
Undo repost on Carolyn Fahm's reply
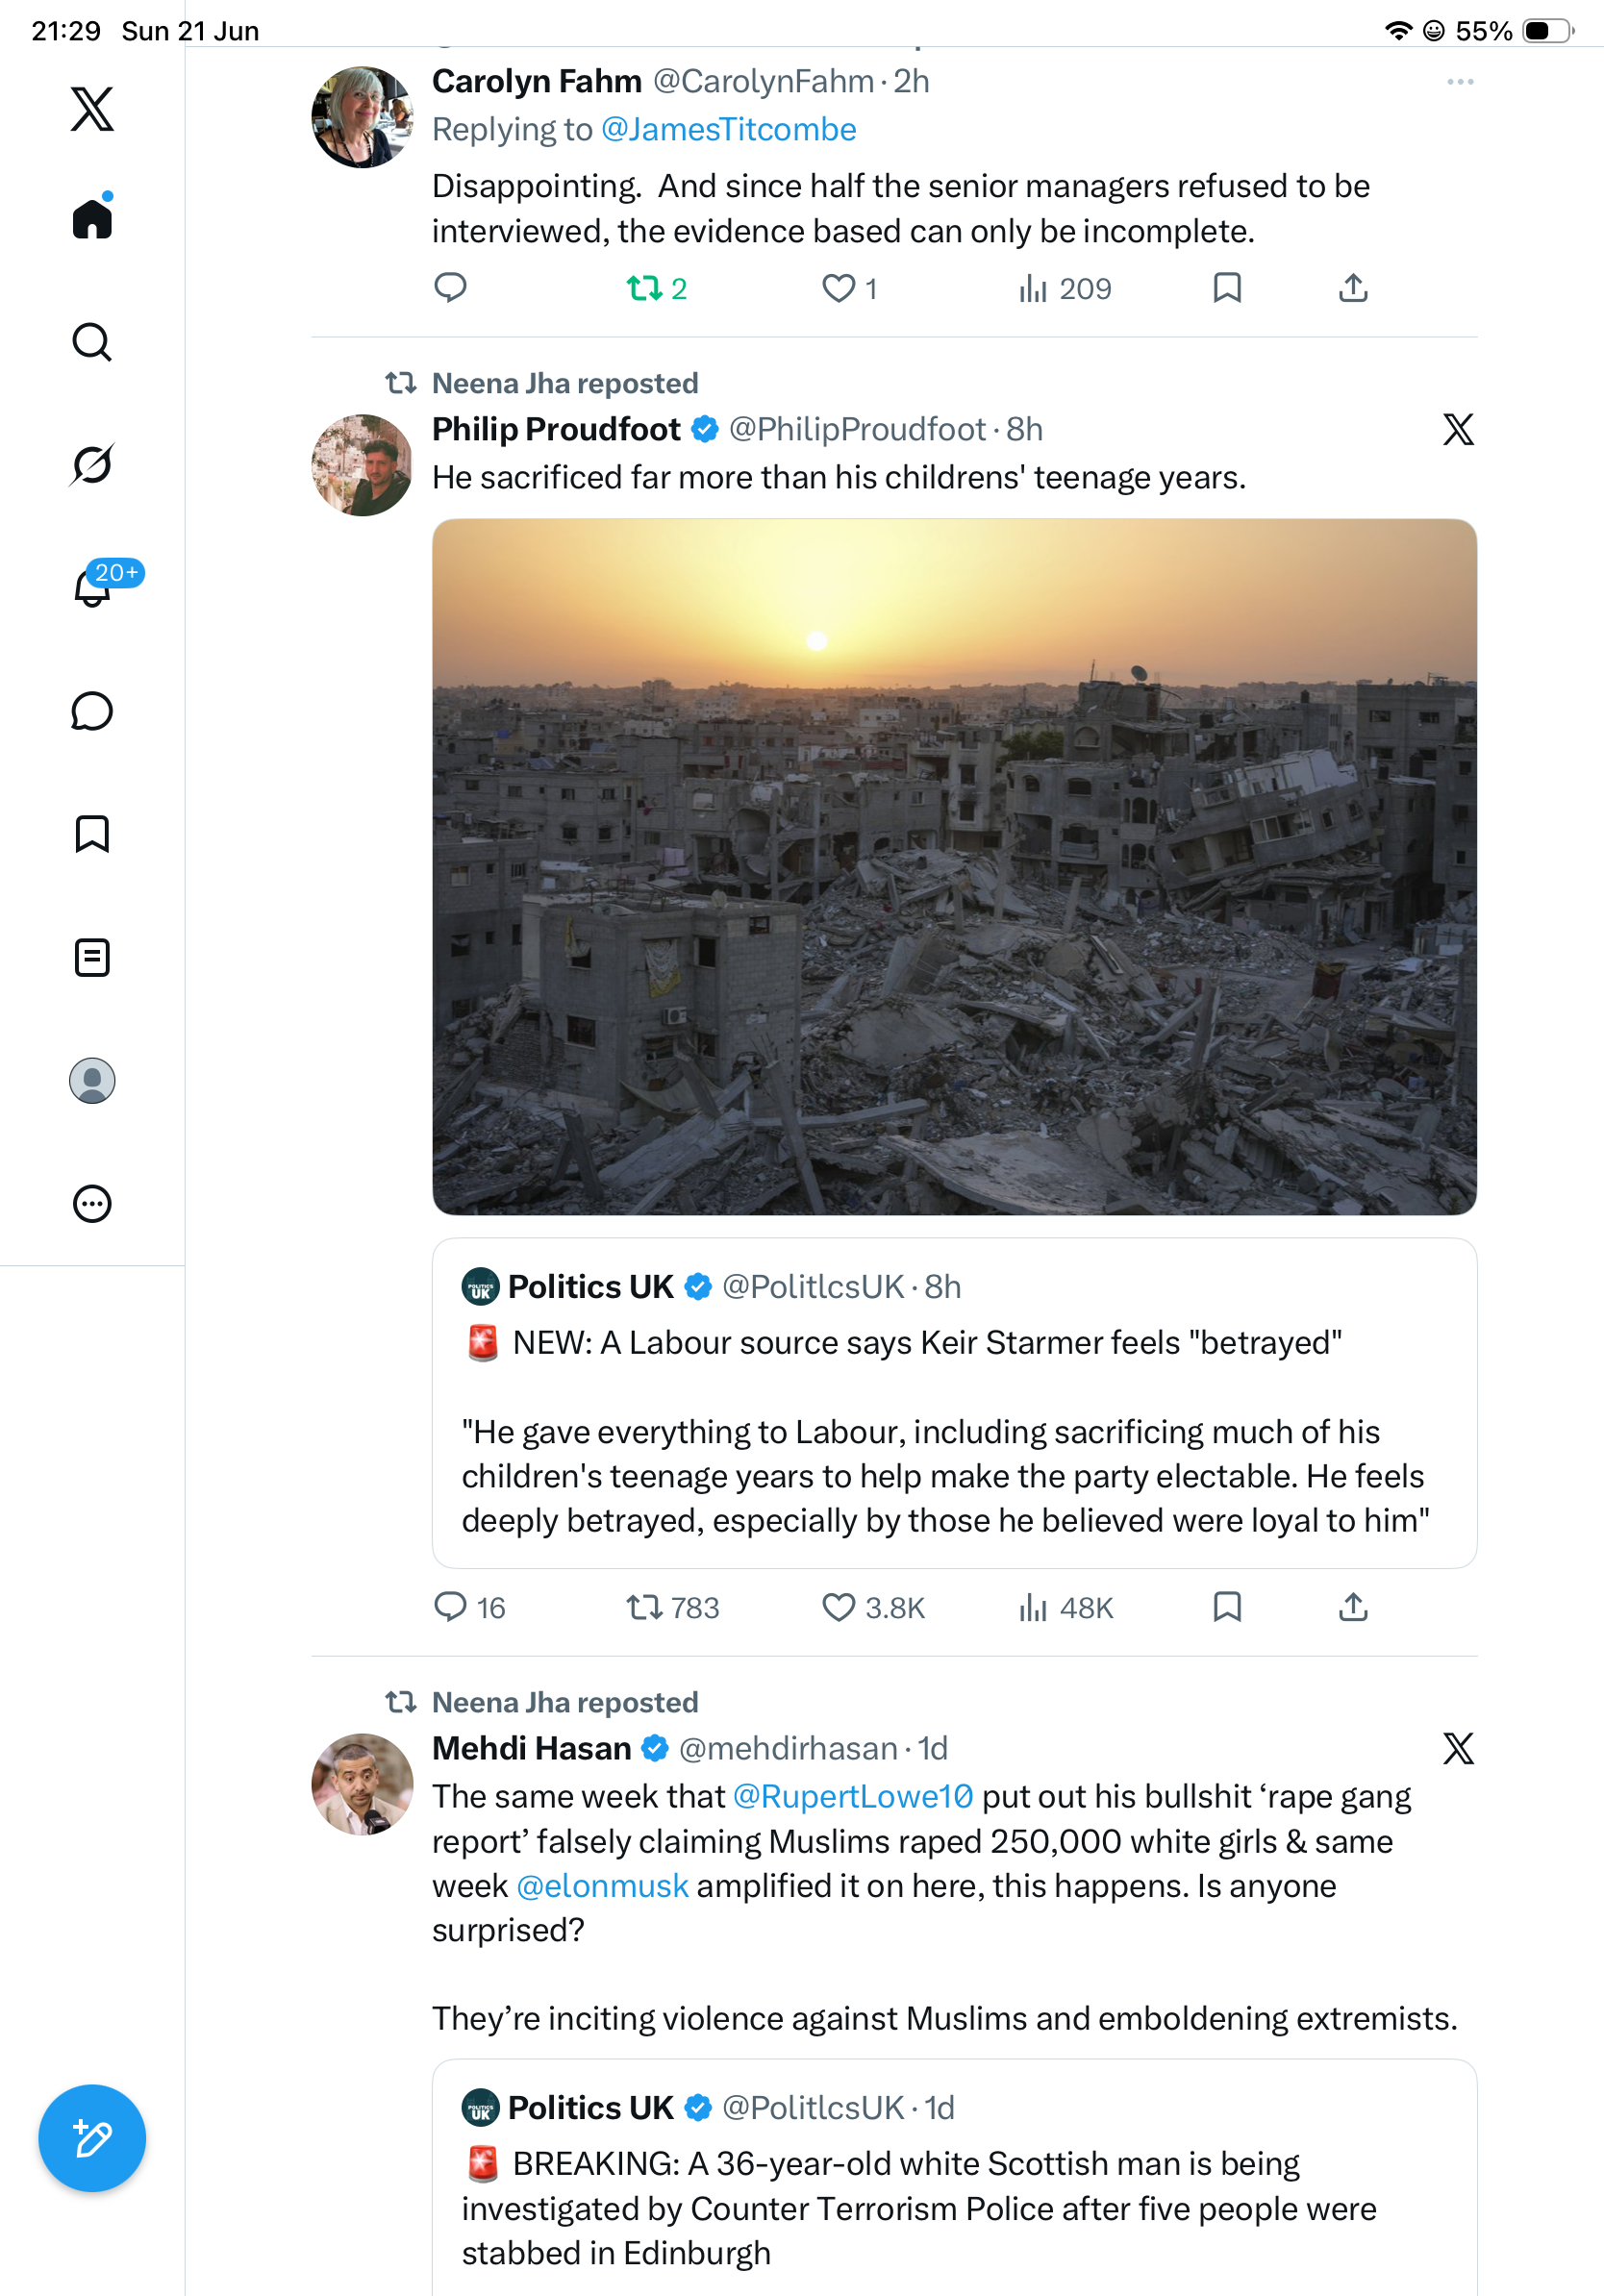[656, 289]
